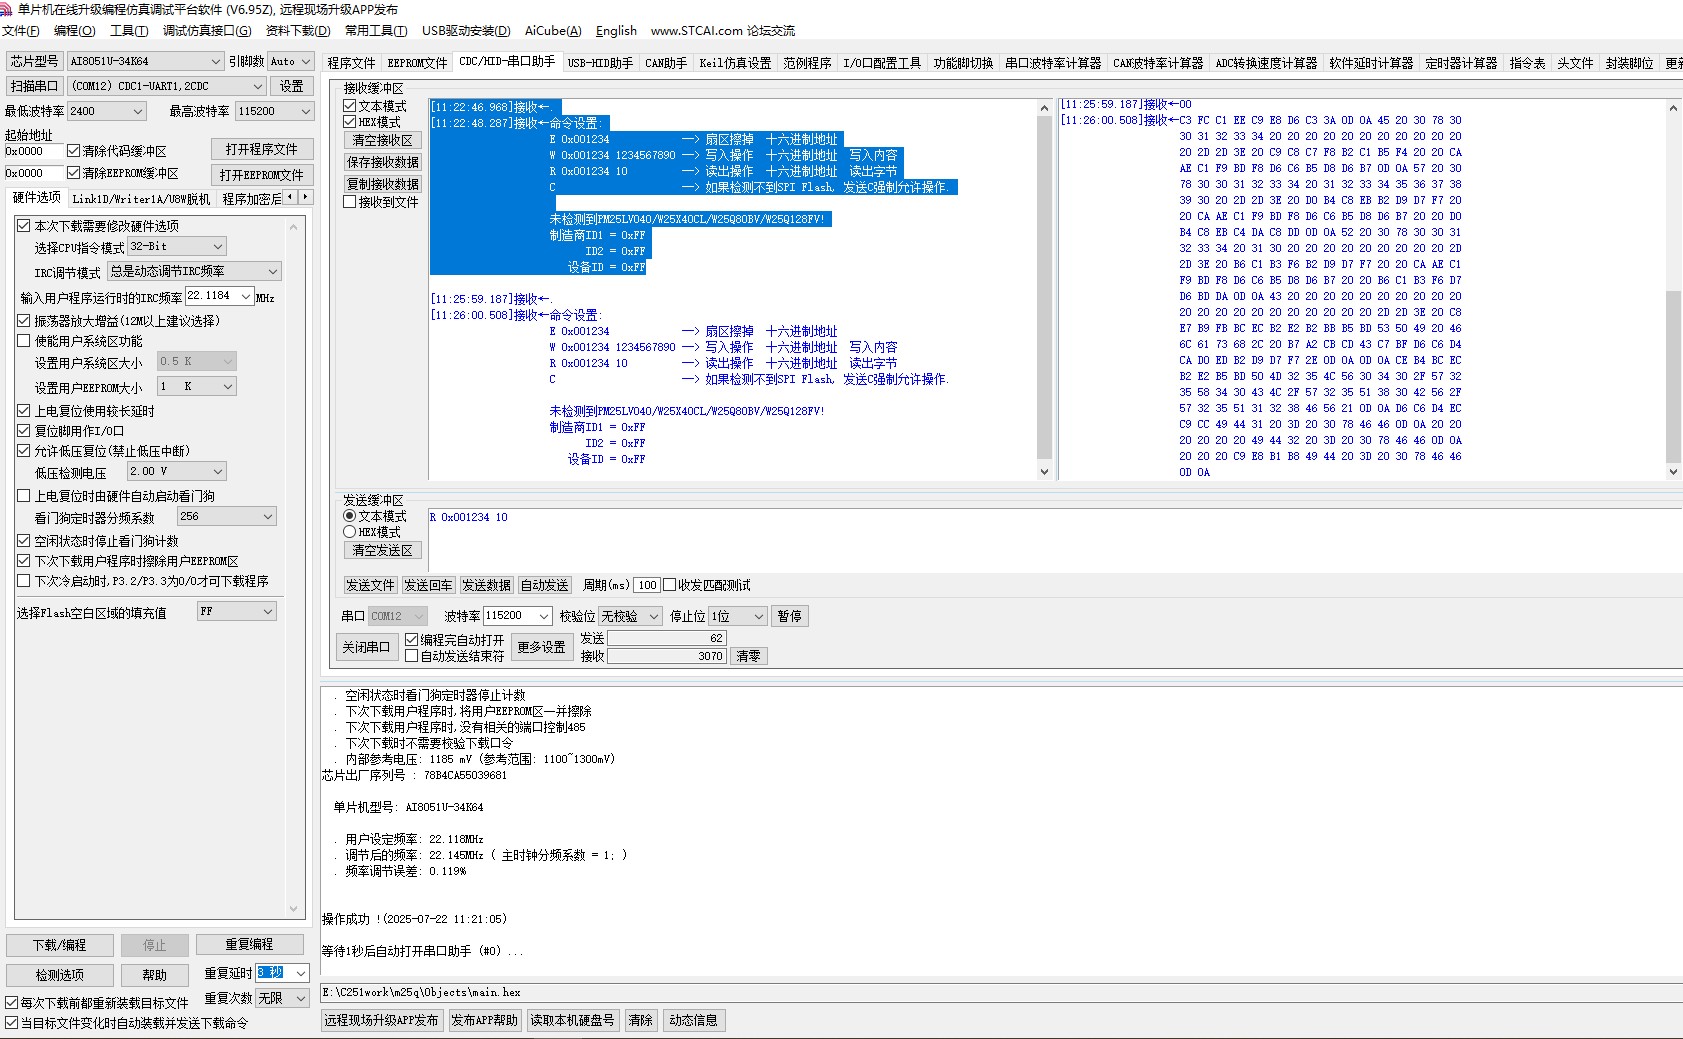1683x1039 pixels.
Task: Toggle 本次下载需要修改硬件选项 checkbox
Action: [24, 226]
